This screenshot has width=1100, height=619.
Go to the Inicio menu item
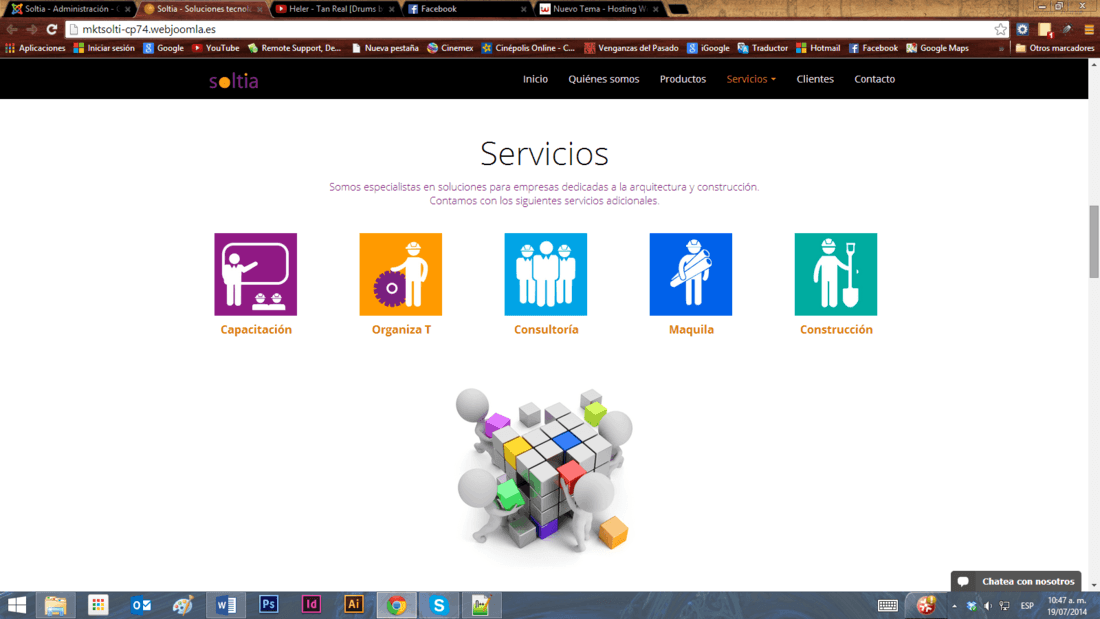(535, 79)
